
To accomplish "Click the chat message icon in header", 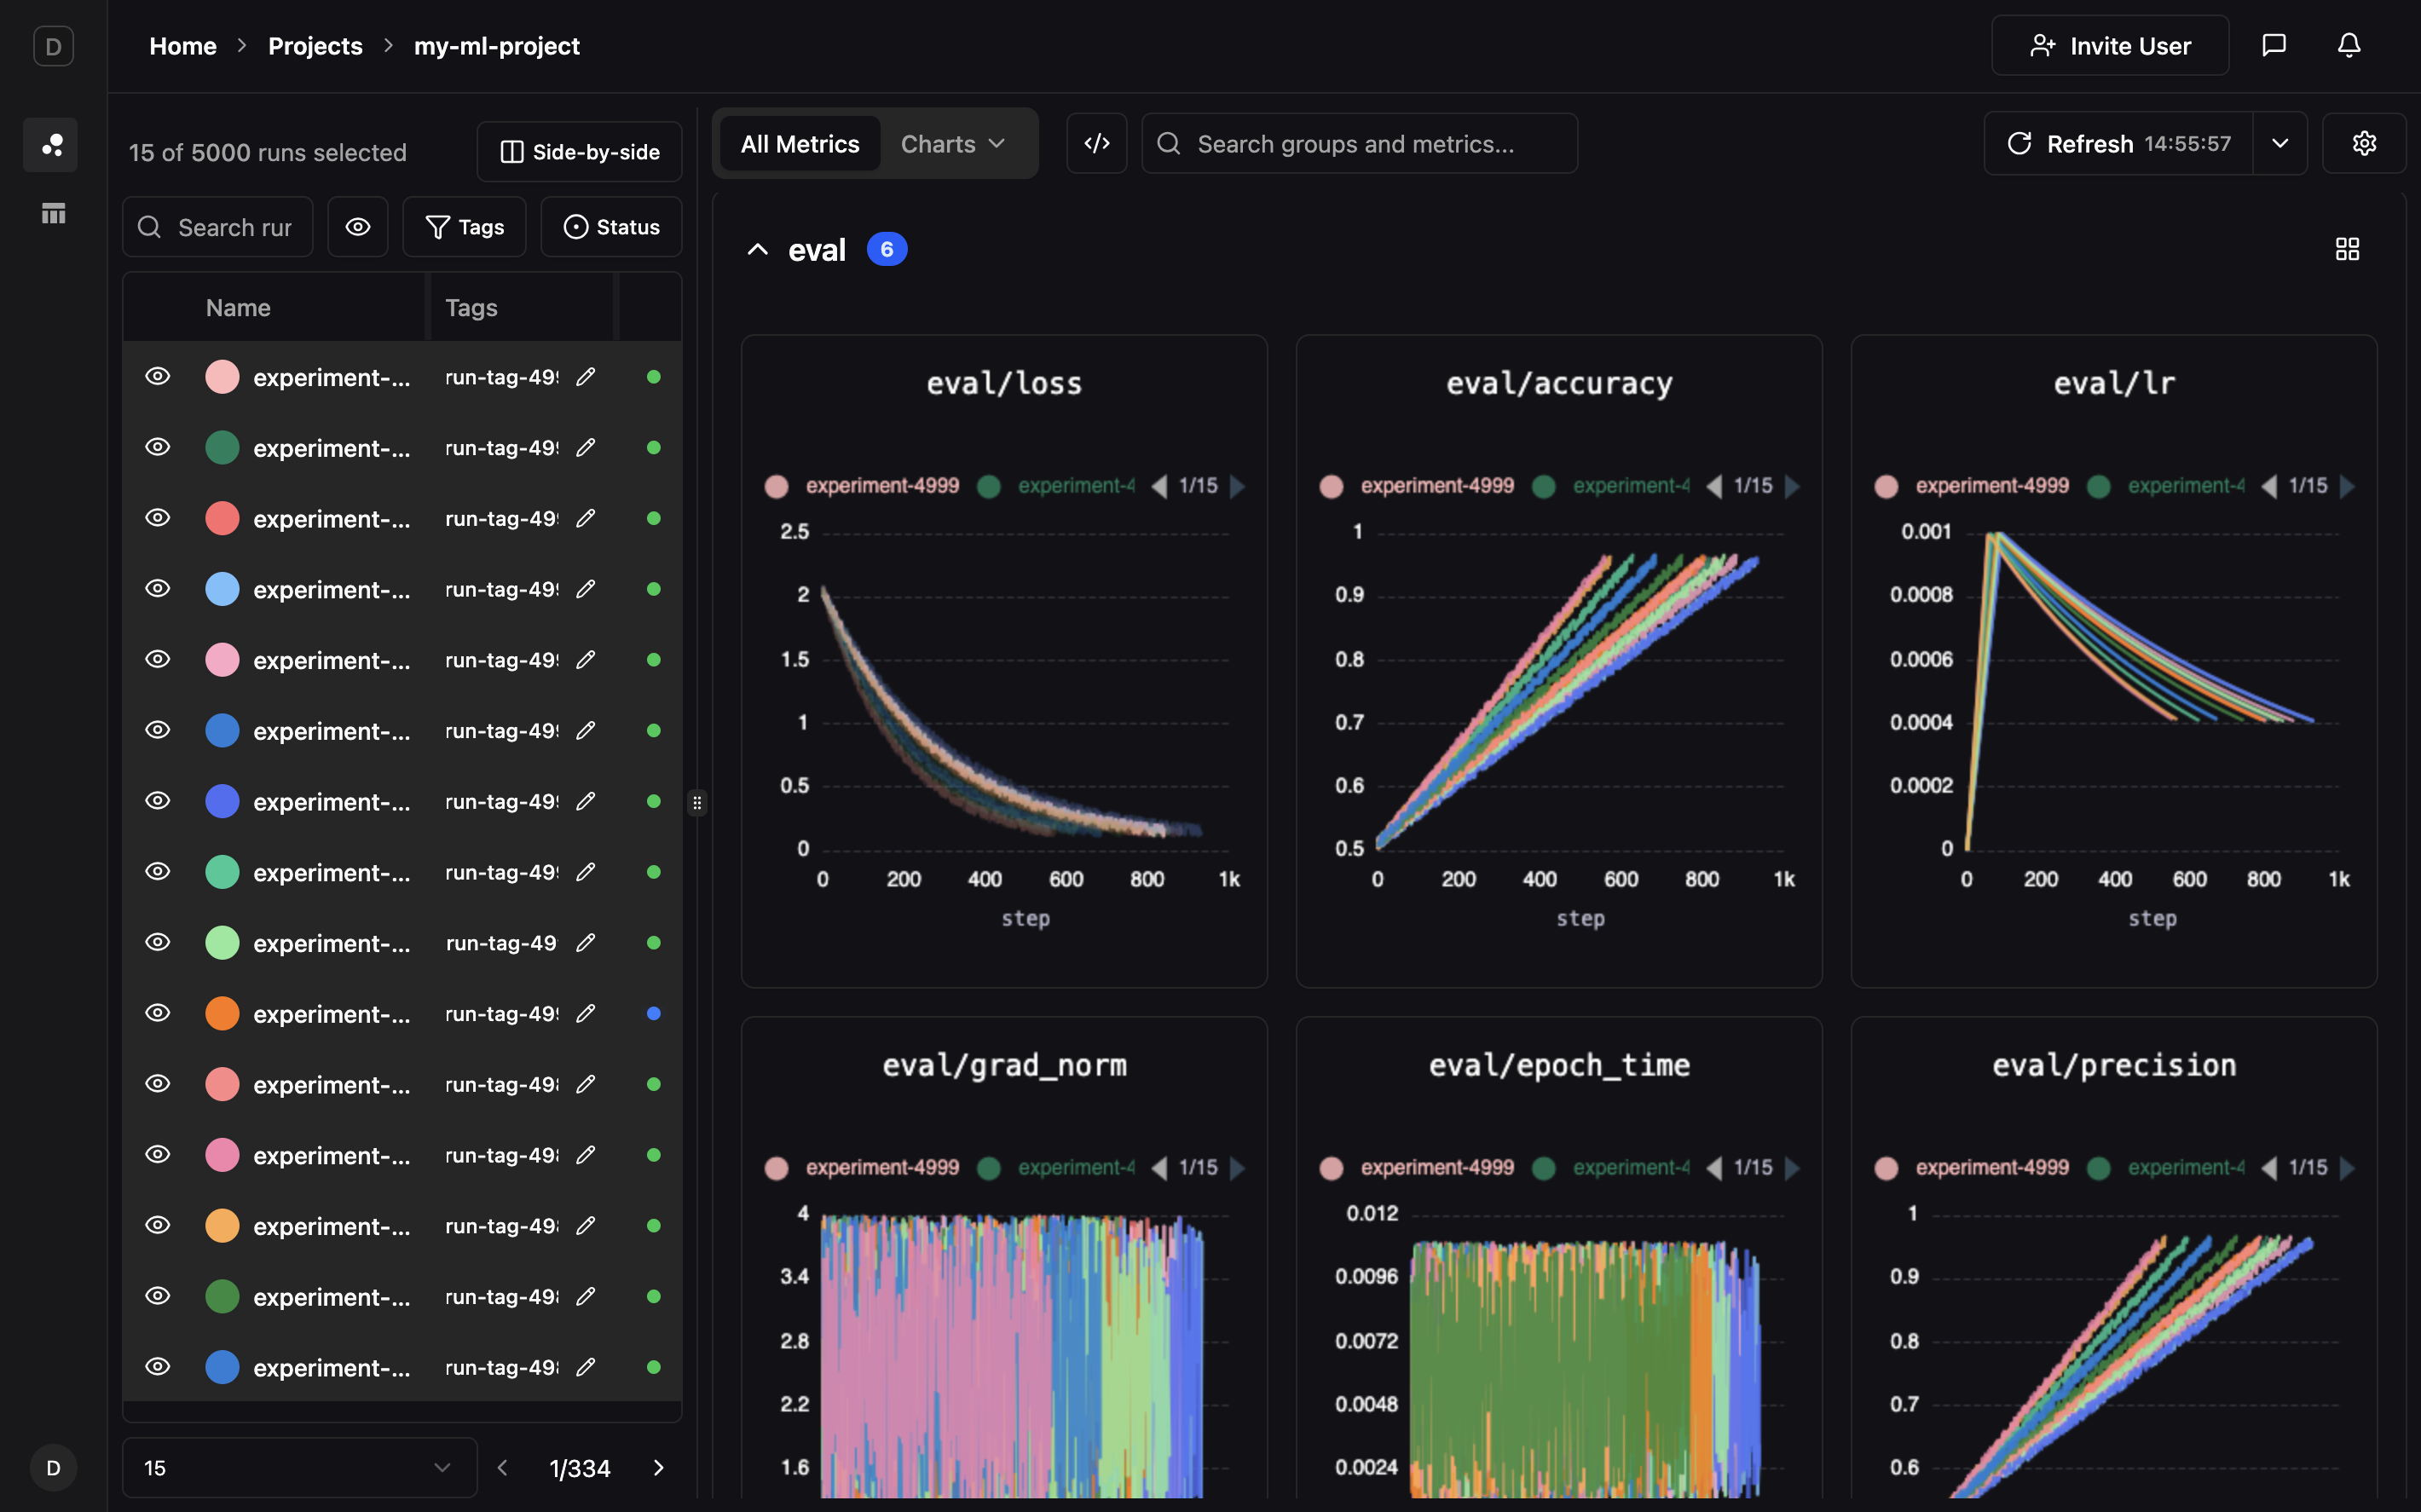I will point(2273,46).
